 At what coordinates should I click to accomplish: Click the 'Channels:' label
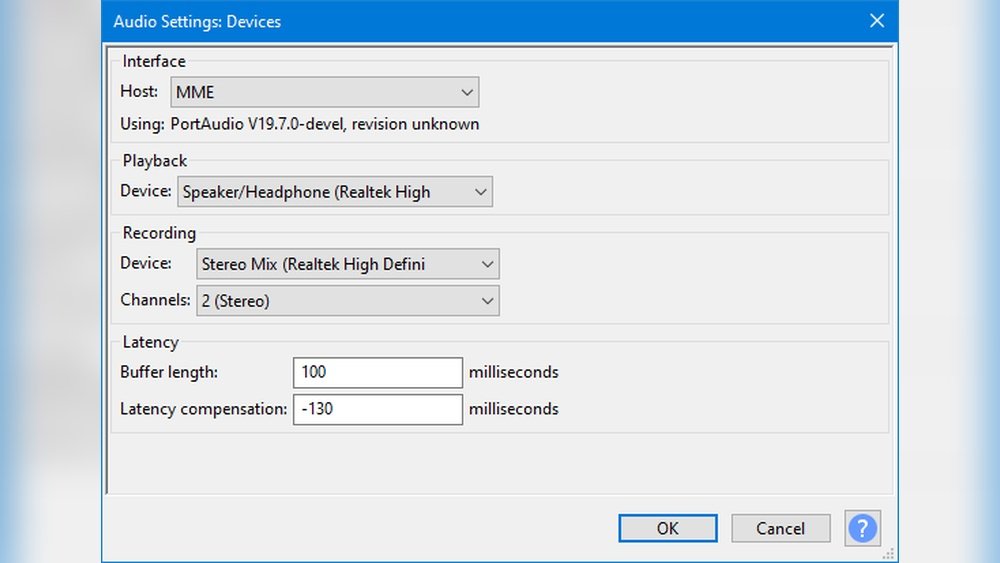(x=155, y=300)
